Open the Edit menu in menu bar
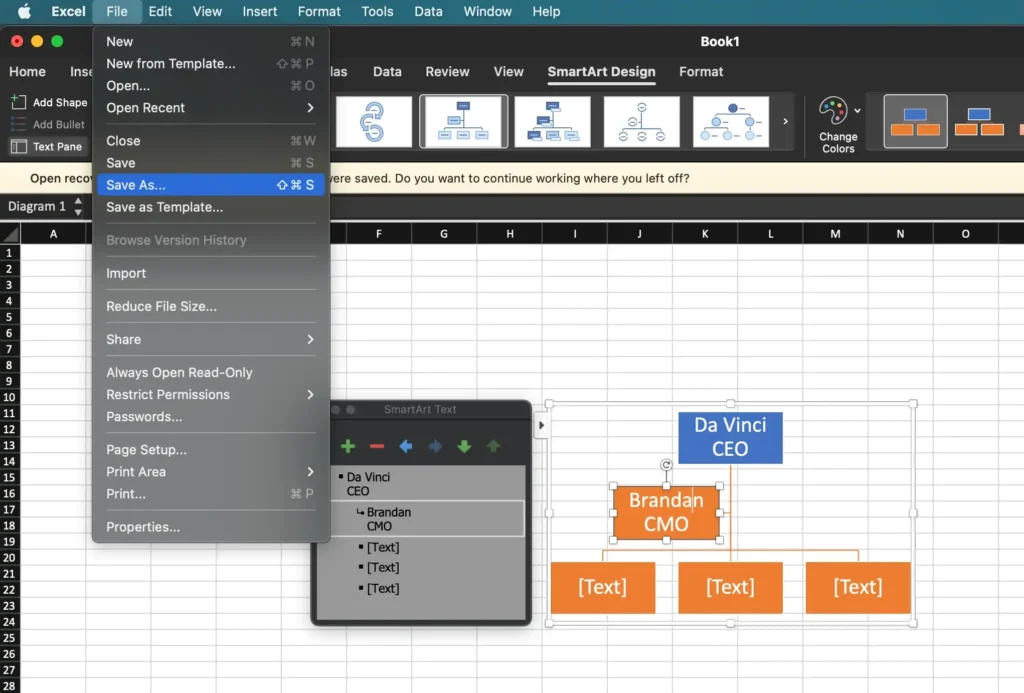This screenshot has height=693, width=1024. pyautogui.click(x=160, y=11)
